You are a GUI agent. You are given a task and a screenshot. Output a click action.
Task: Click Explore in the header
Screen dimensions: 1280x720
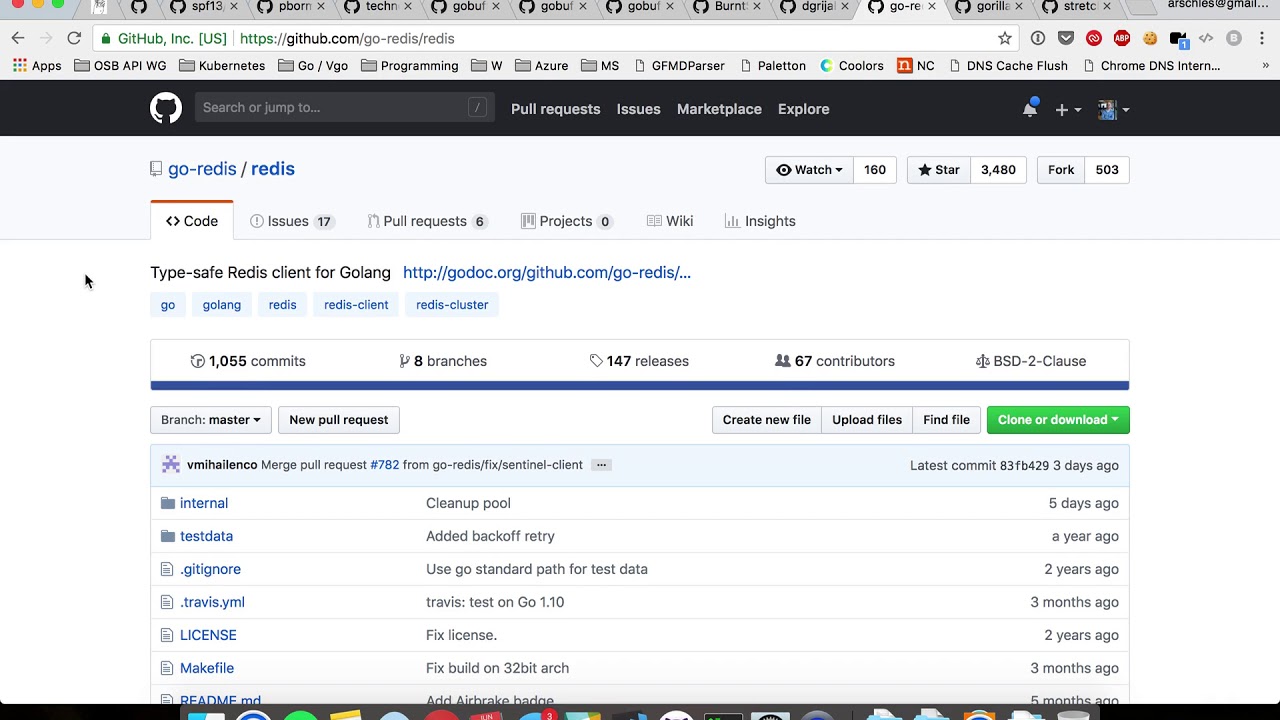click(804, 109)
